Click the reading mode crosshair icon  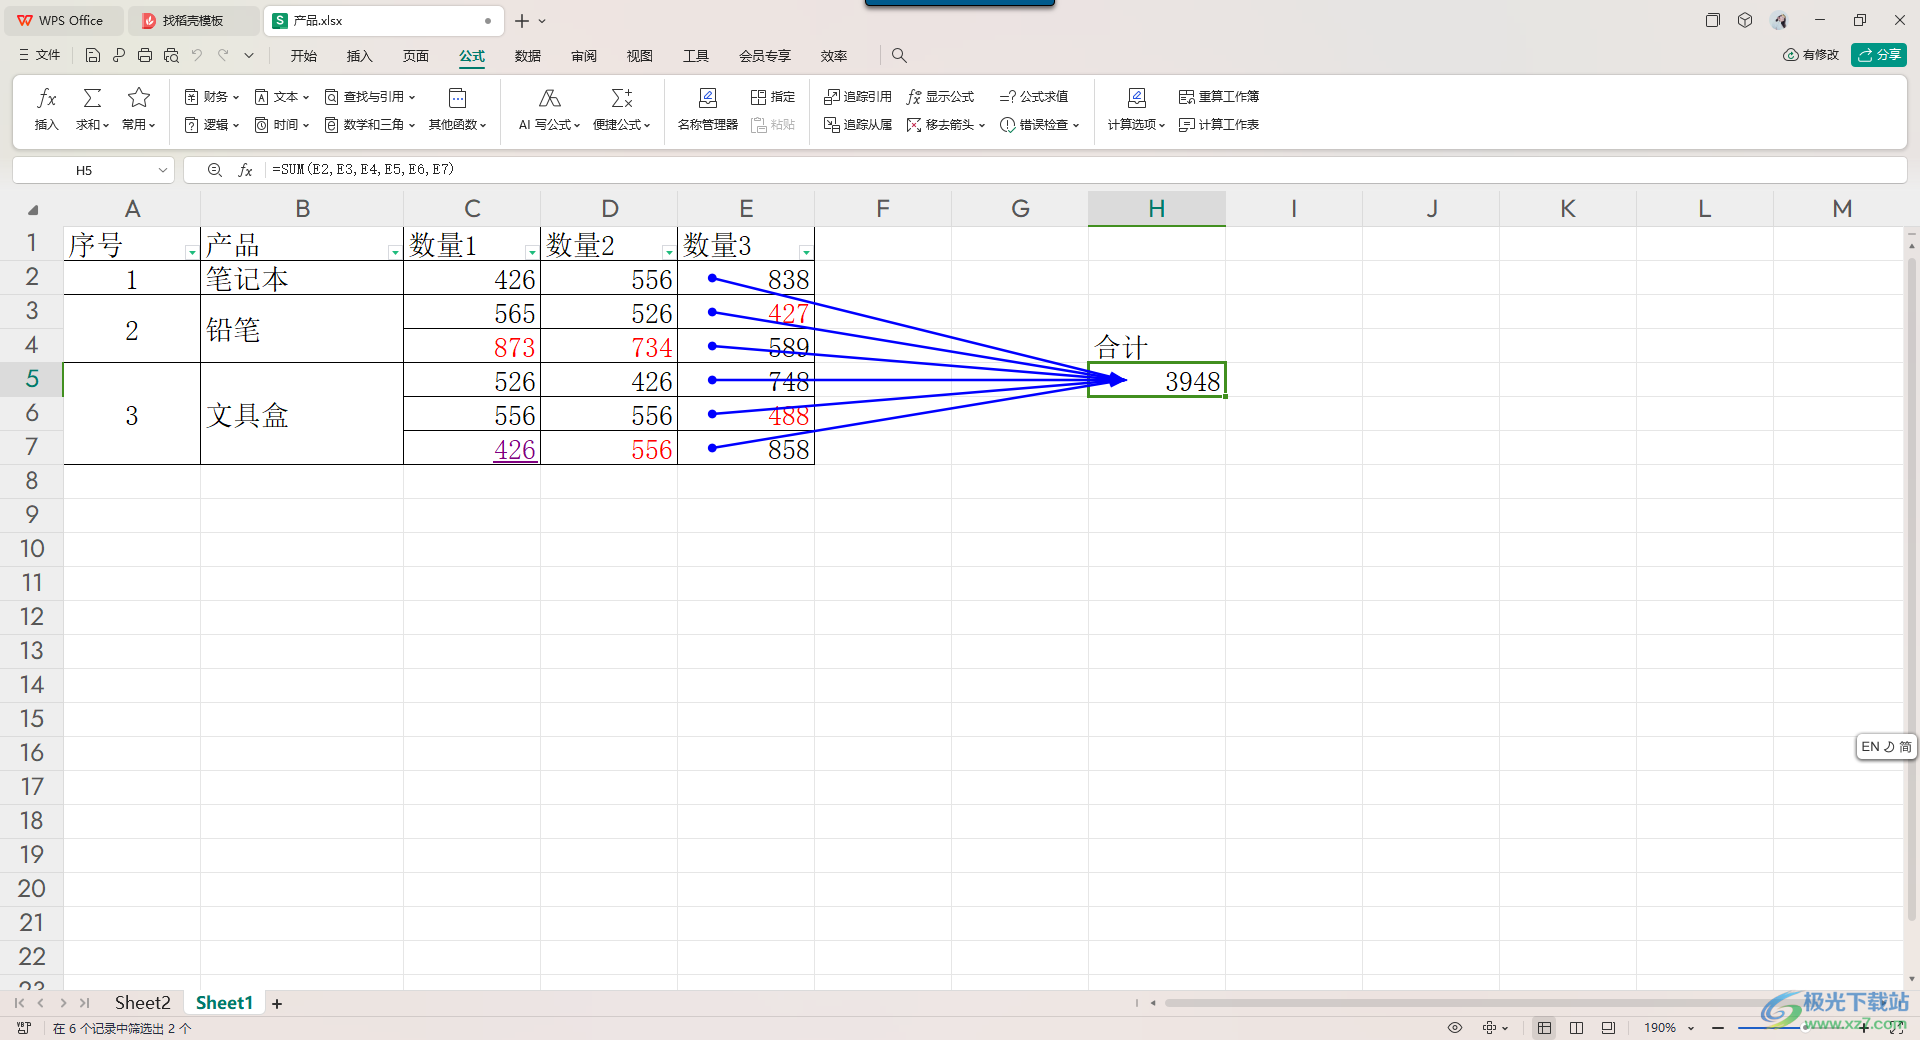pos(1494,1028)
